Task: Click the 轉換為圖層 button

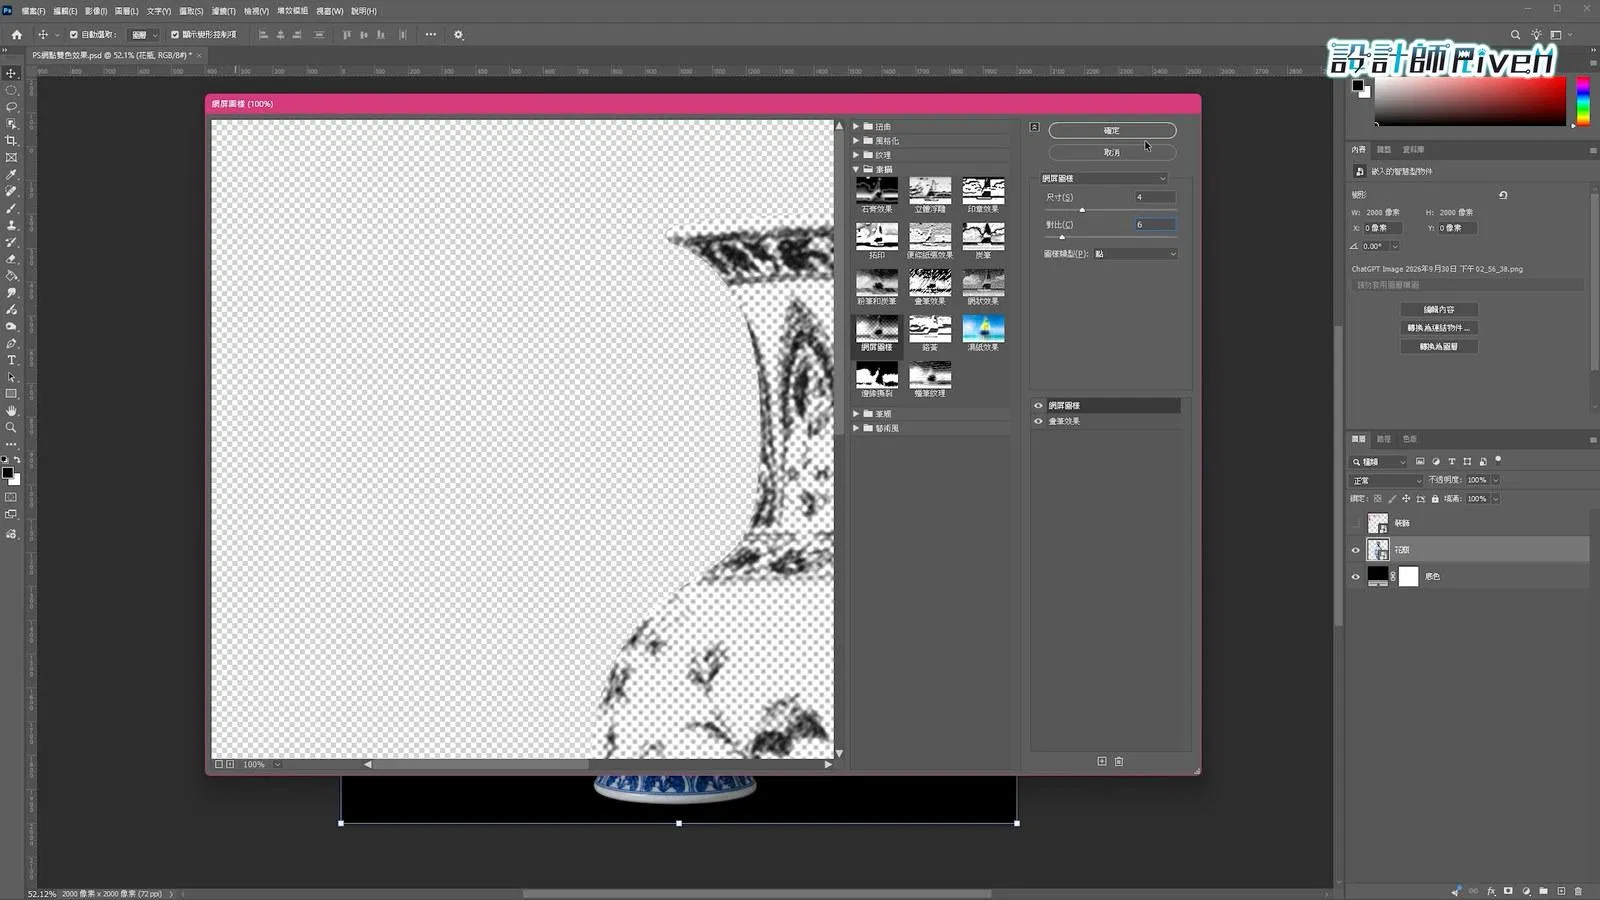Action: pyautogui.click(x=1439, y=347)
